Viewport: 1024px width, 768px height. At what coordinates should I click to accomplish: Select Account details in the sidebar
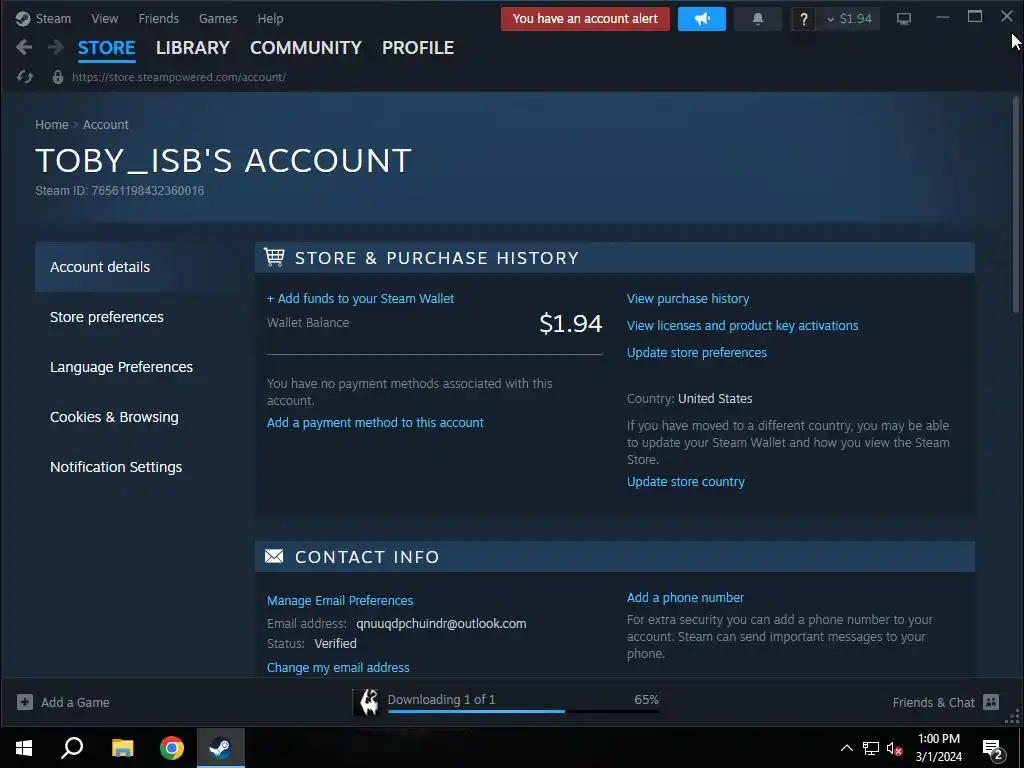135,266
